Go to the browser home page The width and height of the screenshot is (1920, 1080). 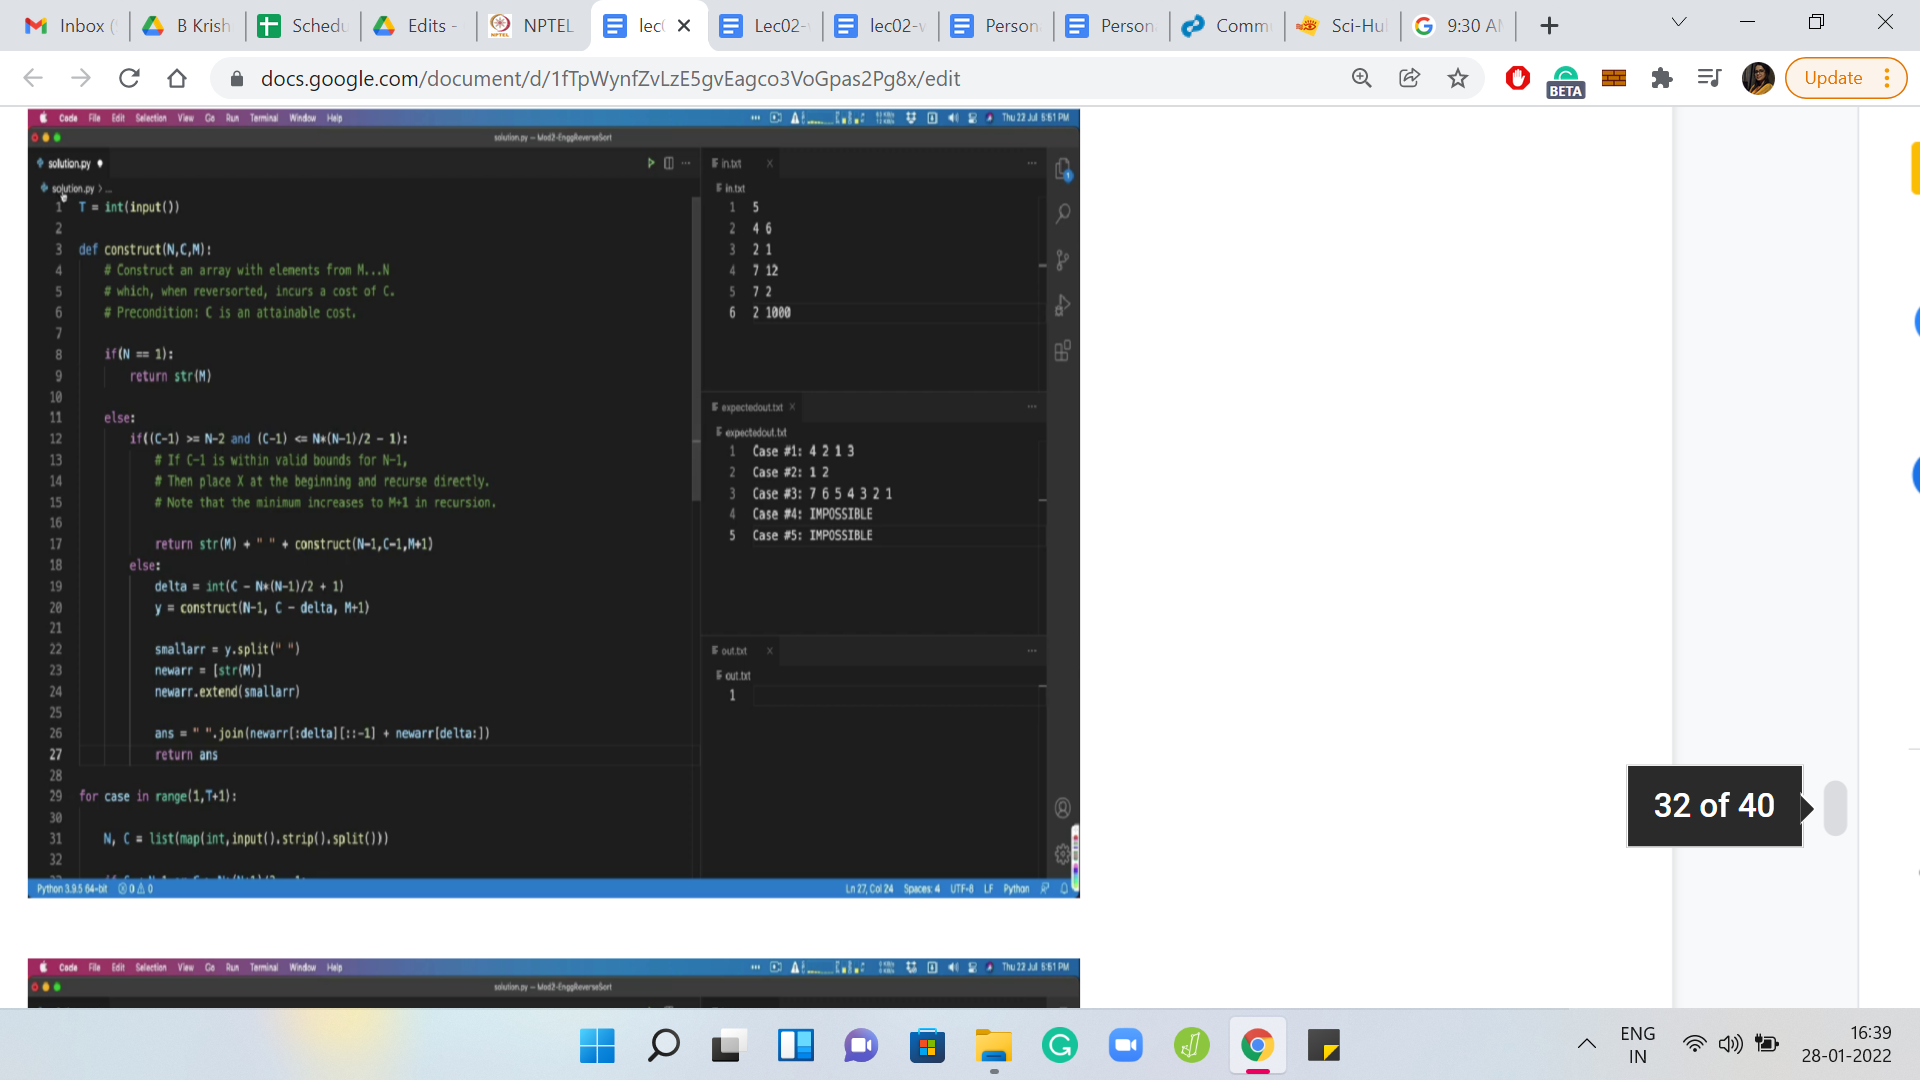click(177, 78)
